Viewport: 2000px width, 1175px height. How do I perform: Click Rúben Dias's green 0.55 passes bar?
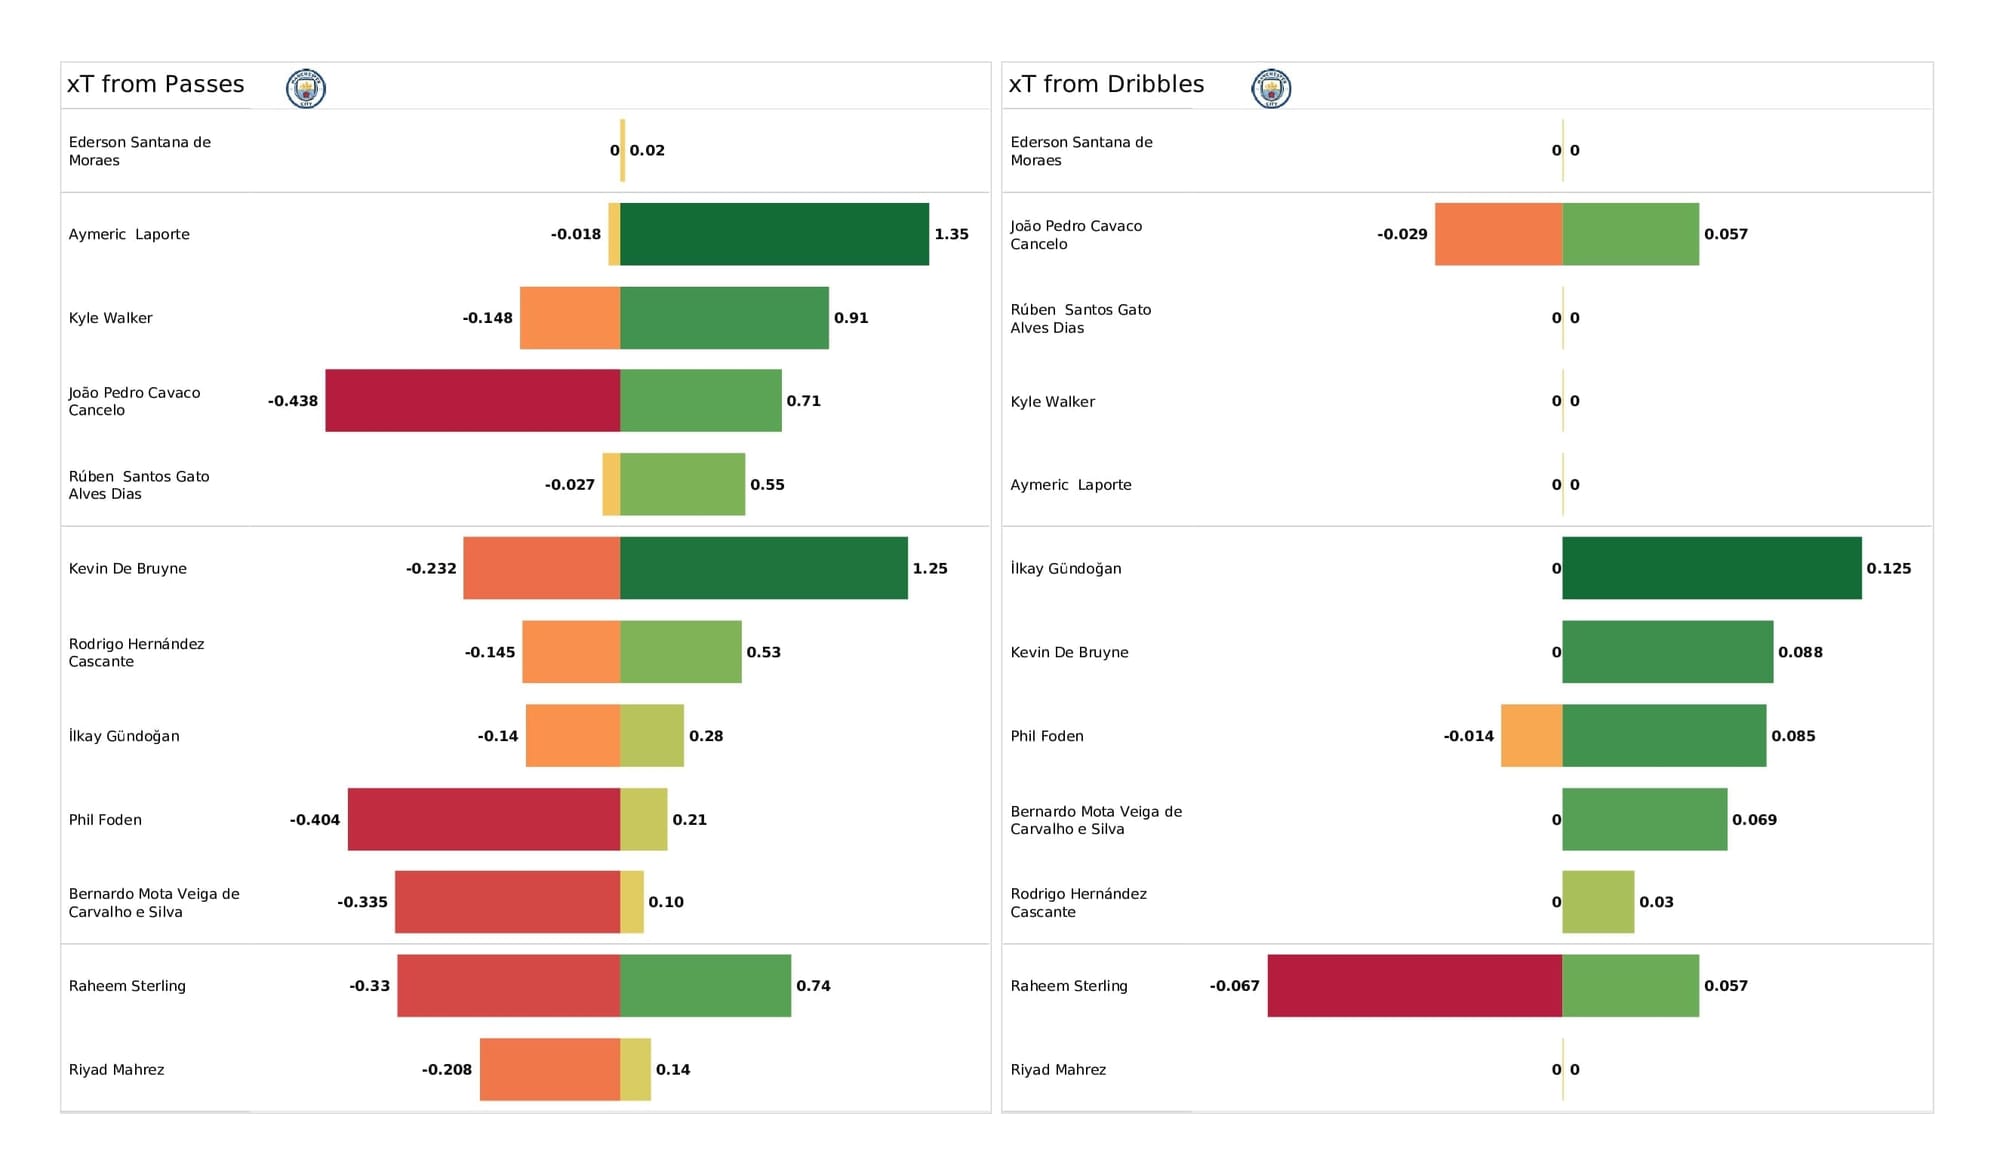[x=682, y=484]
